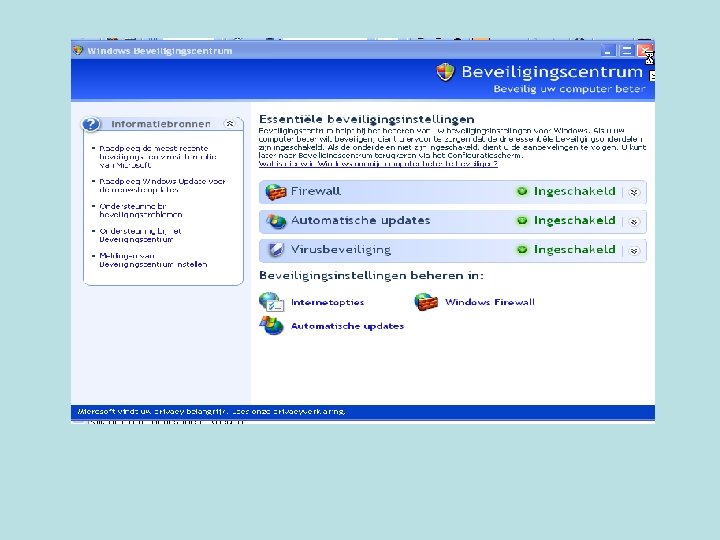Image resolution: width=720 pixels, height=540 pixels.
Task: Click the Windows Firewall brick icon at bottom
Action: [x=426, y=302]
